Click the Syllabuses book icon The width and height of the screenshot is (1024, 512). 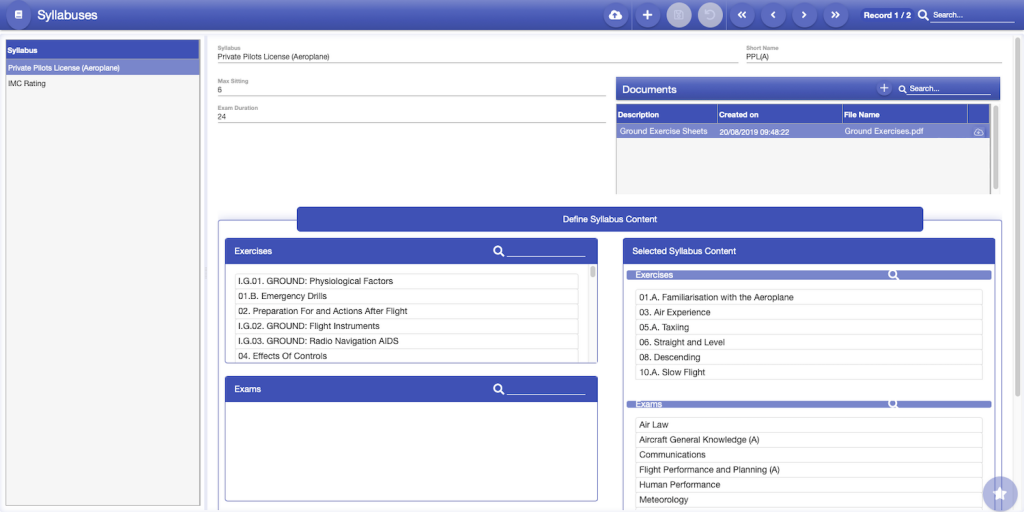[18, 15]
